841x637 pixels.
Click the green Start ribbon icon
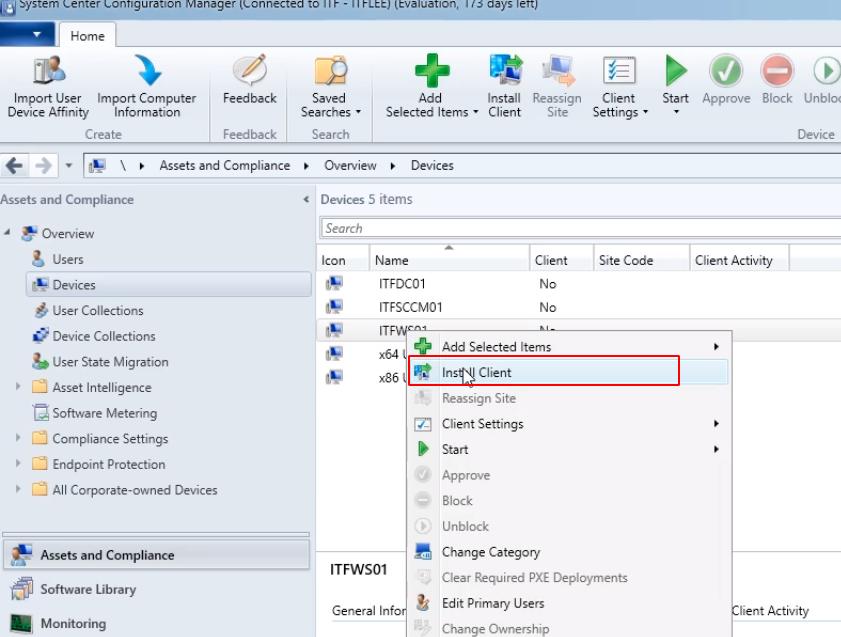click(676, 71)
